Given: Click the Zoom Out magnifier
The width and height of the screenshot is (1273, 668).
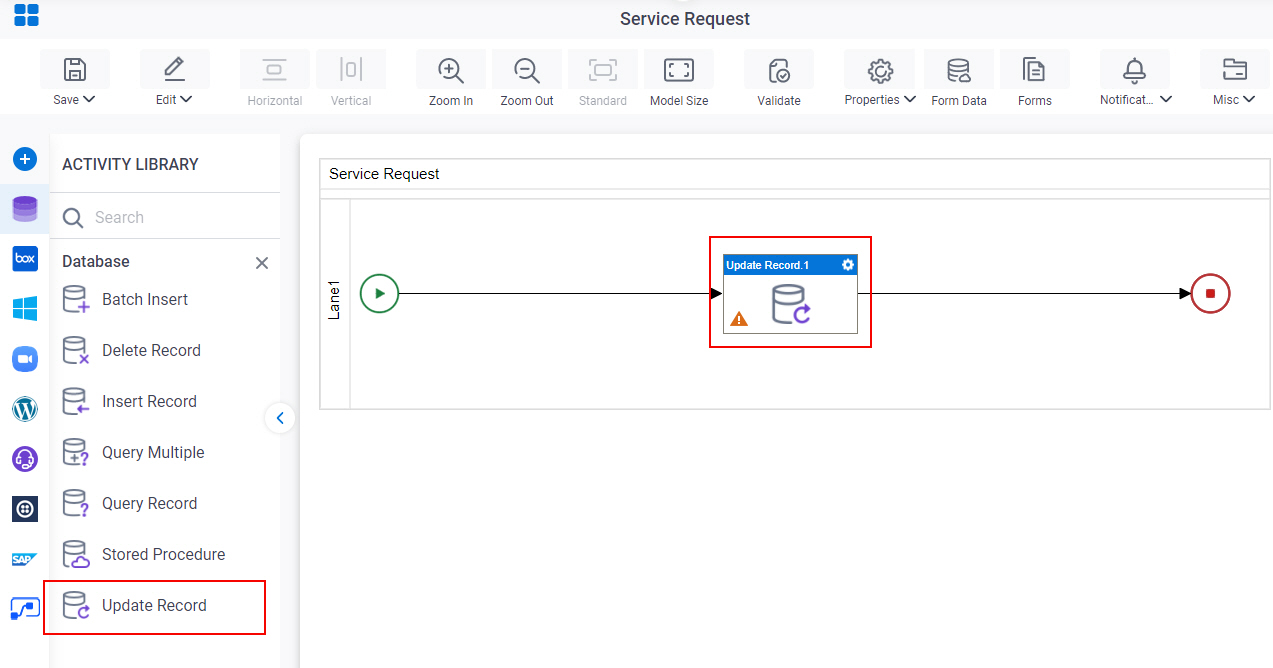Looking at the screenshot, I should coord(527,70).
